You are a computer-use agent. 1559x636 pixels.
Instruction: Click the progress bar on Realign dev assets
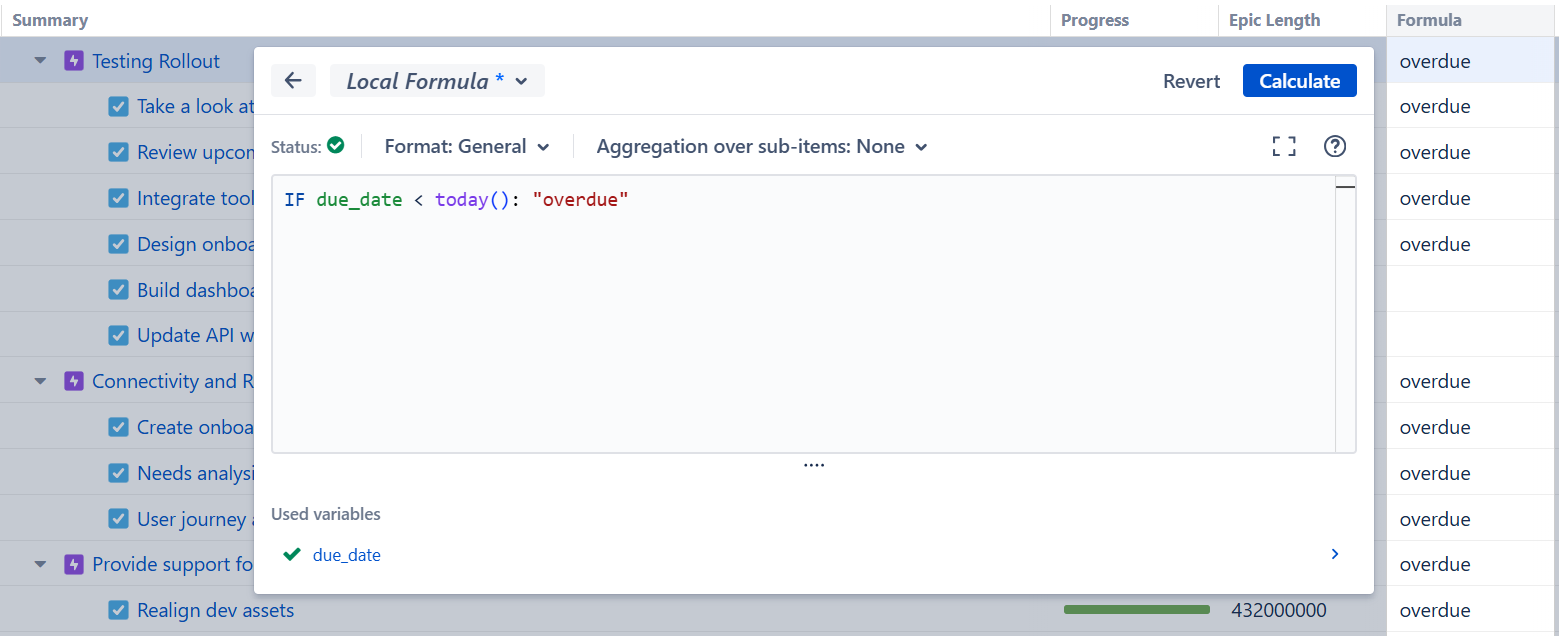[1136, 608]
